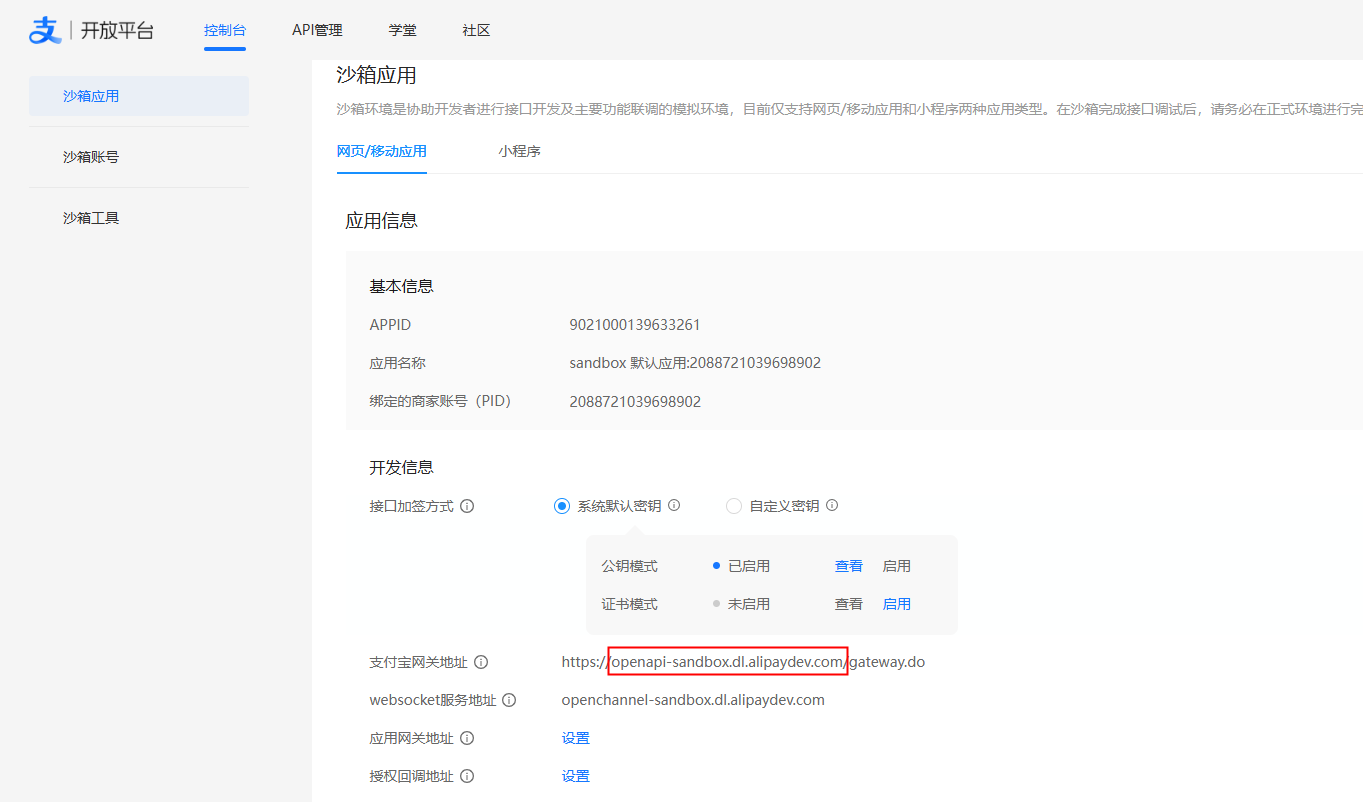1363x802 pixels.
Task: Click 设置 link for 授权回调地址
Action: click(576, 776)
